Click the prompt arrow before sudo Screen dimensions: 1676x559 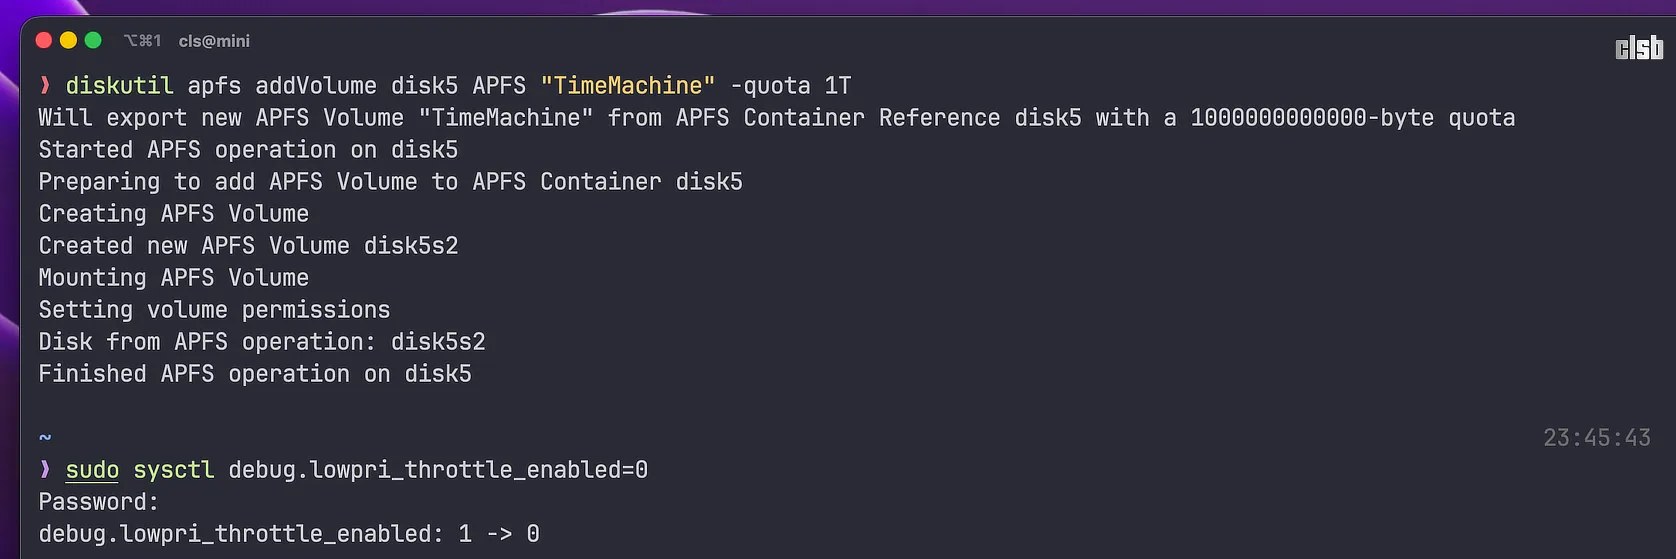coord(45,470)
